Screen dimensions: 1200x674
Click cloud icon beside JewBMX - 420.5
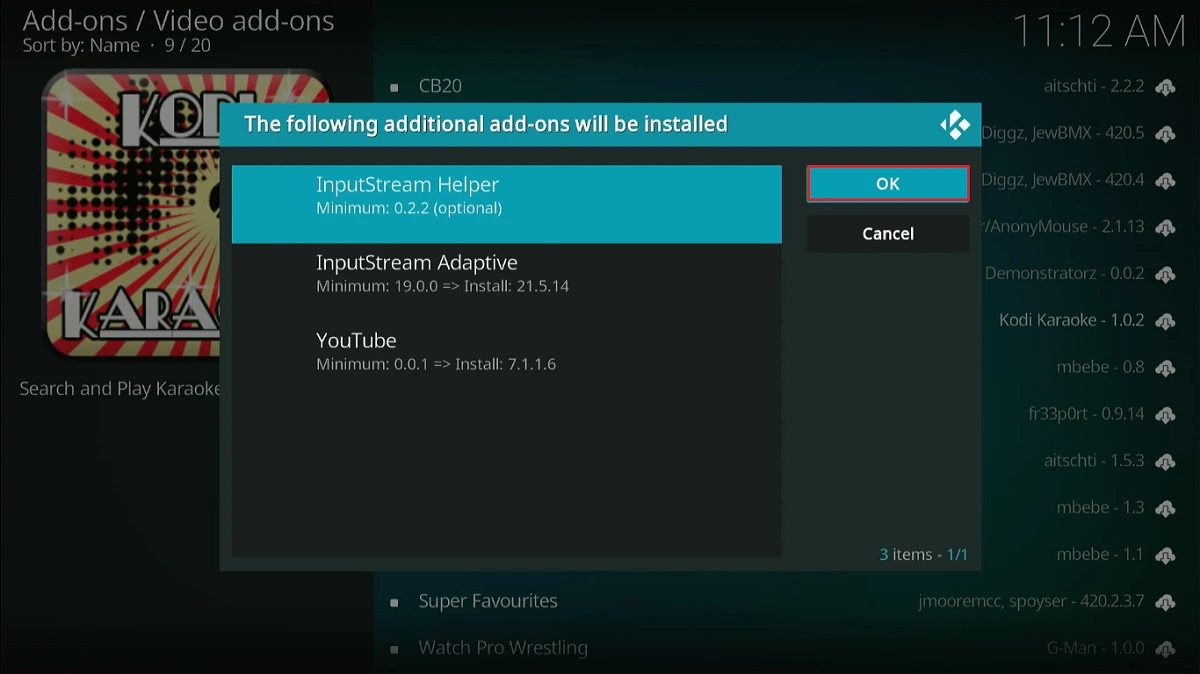[1164, 133]
